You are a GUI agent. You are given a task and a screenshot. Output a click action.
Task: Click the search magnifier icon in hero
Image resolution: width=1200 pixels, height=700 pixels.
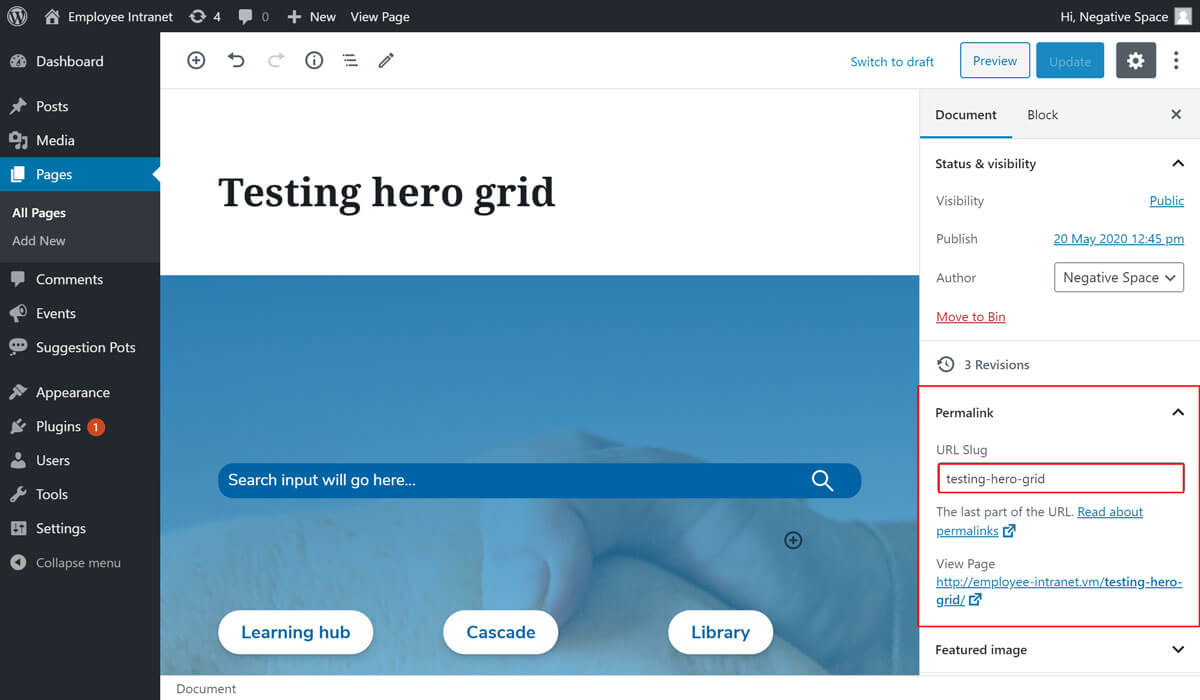click(822, 481)
